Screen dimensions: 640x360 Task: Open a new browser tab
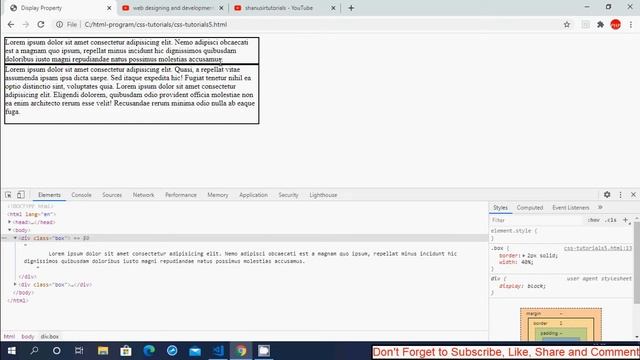point(351,8)
